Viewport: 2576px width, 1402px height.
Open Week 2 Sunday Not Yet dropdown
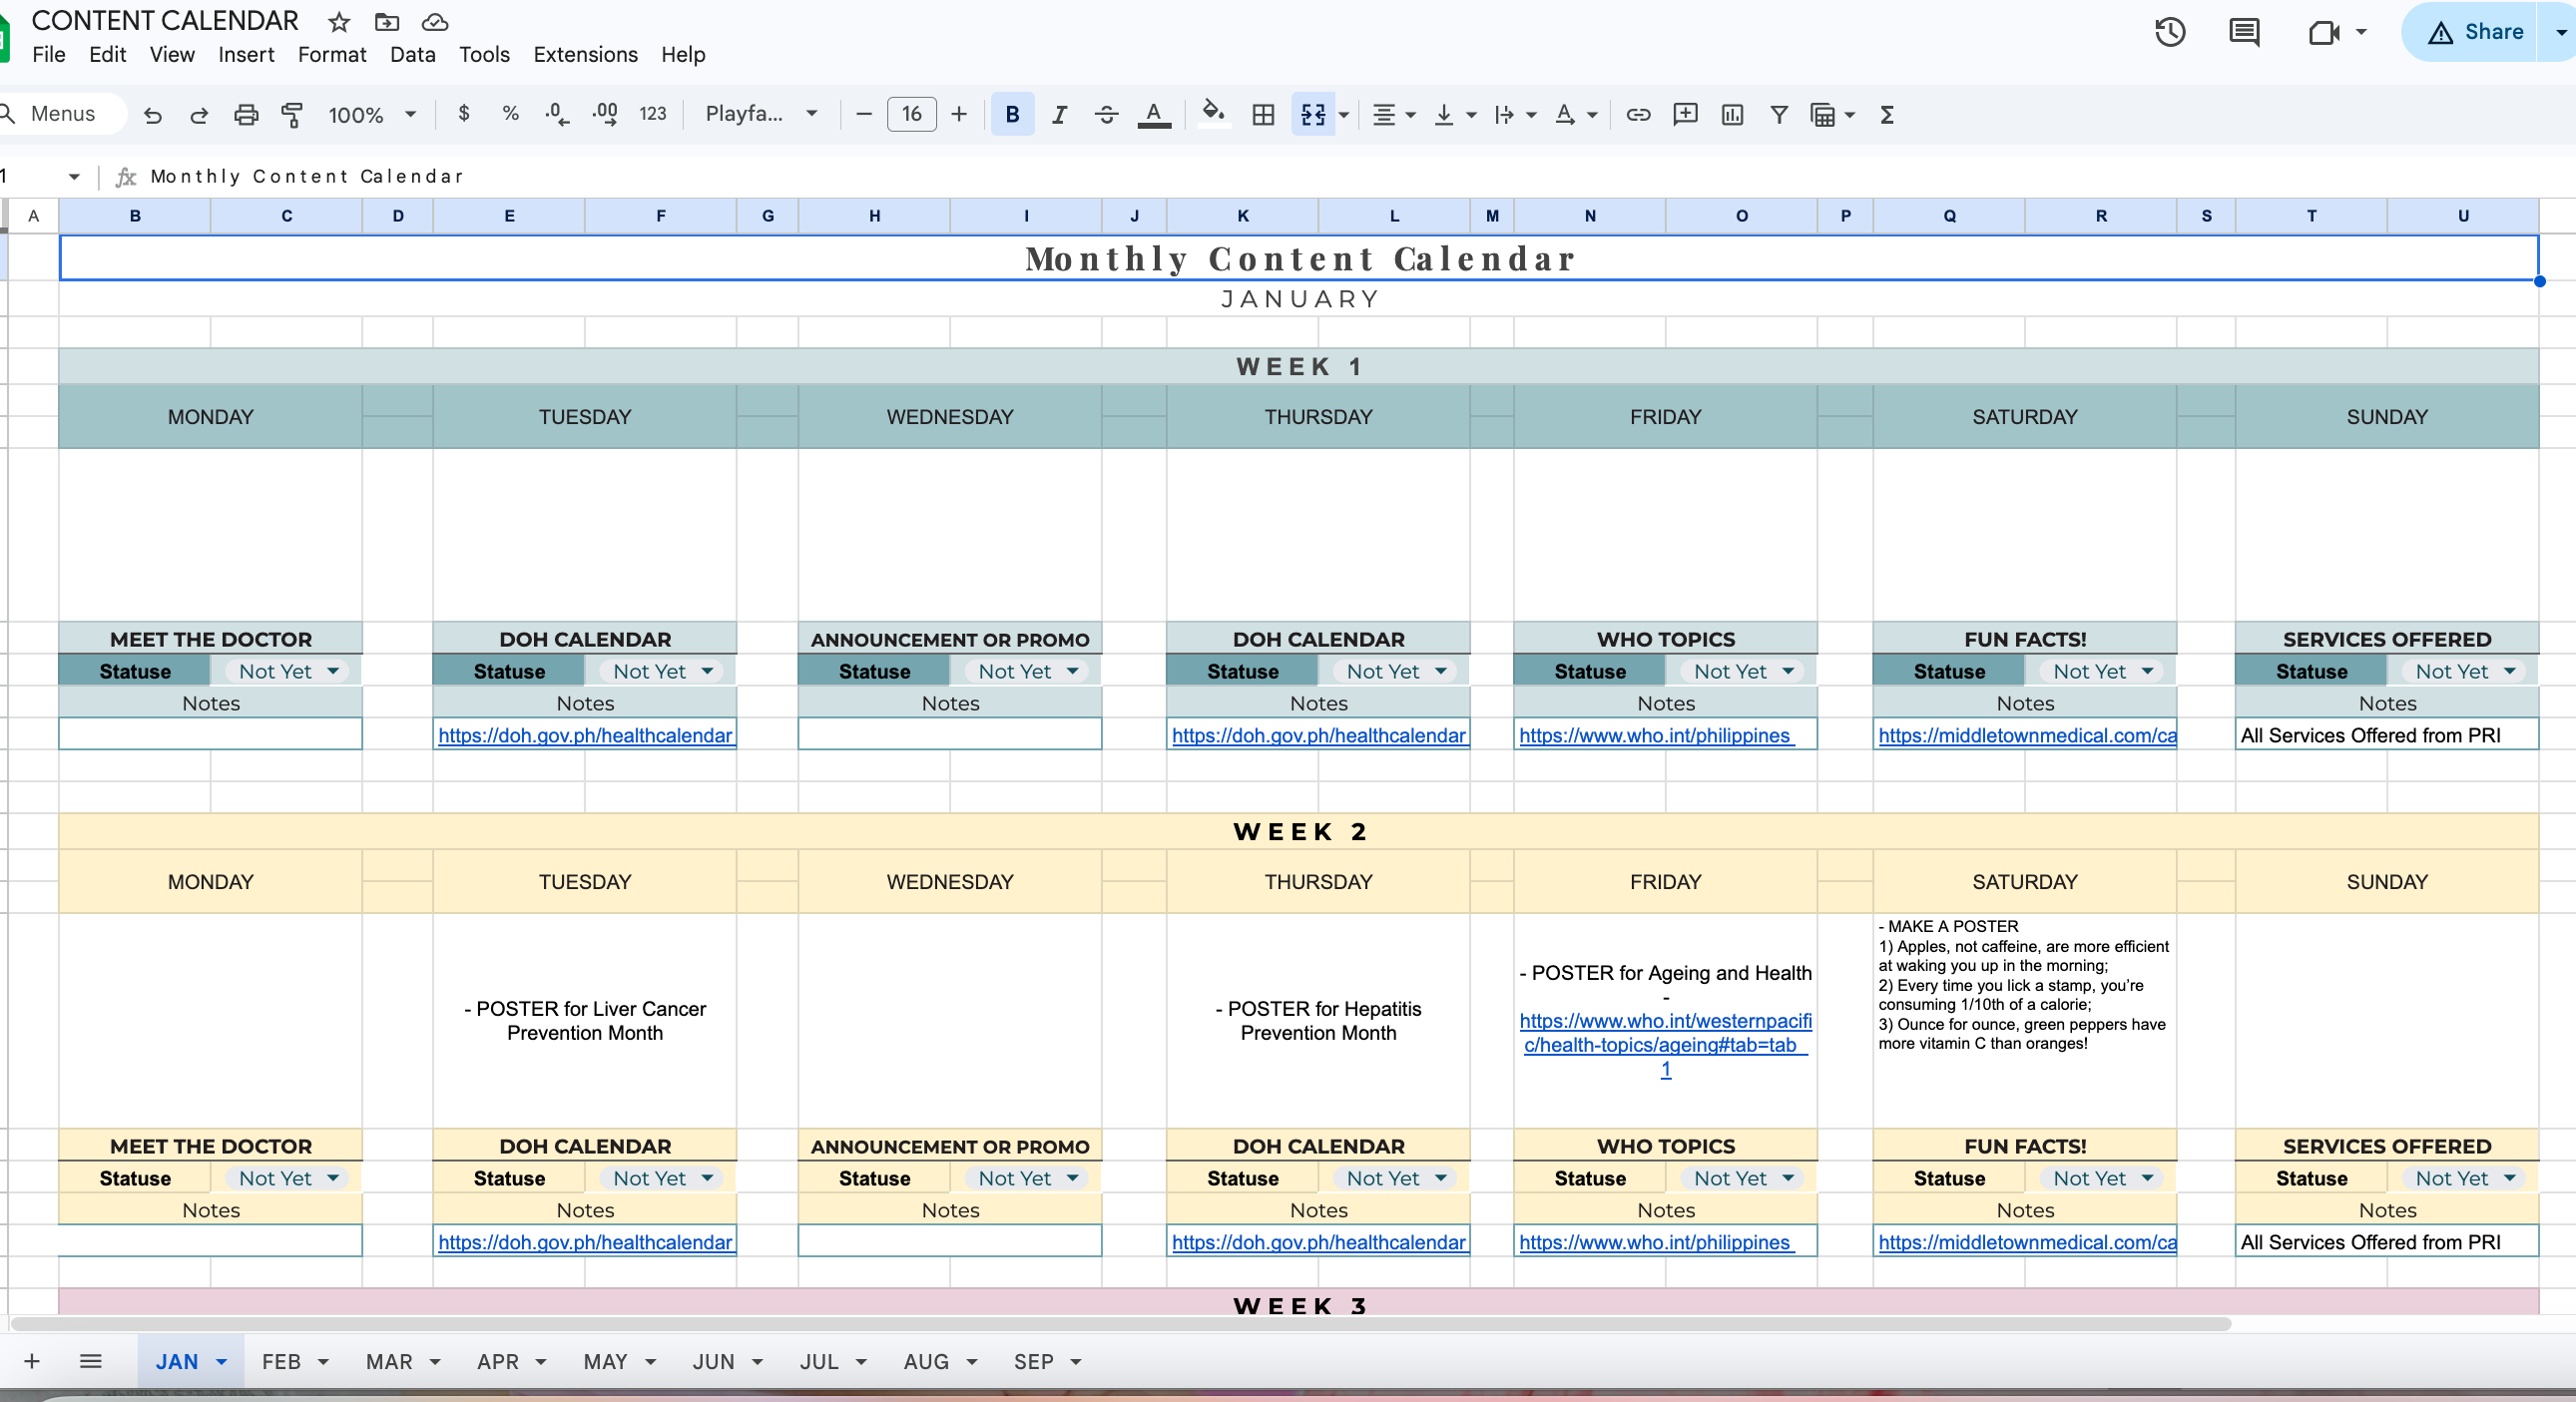pyautogui.click(x=2463, y=1178)
